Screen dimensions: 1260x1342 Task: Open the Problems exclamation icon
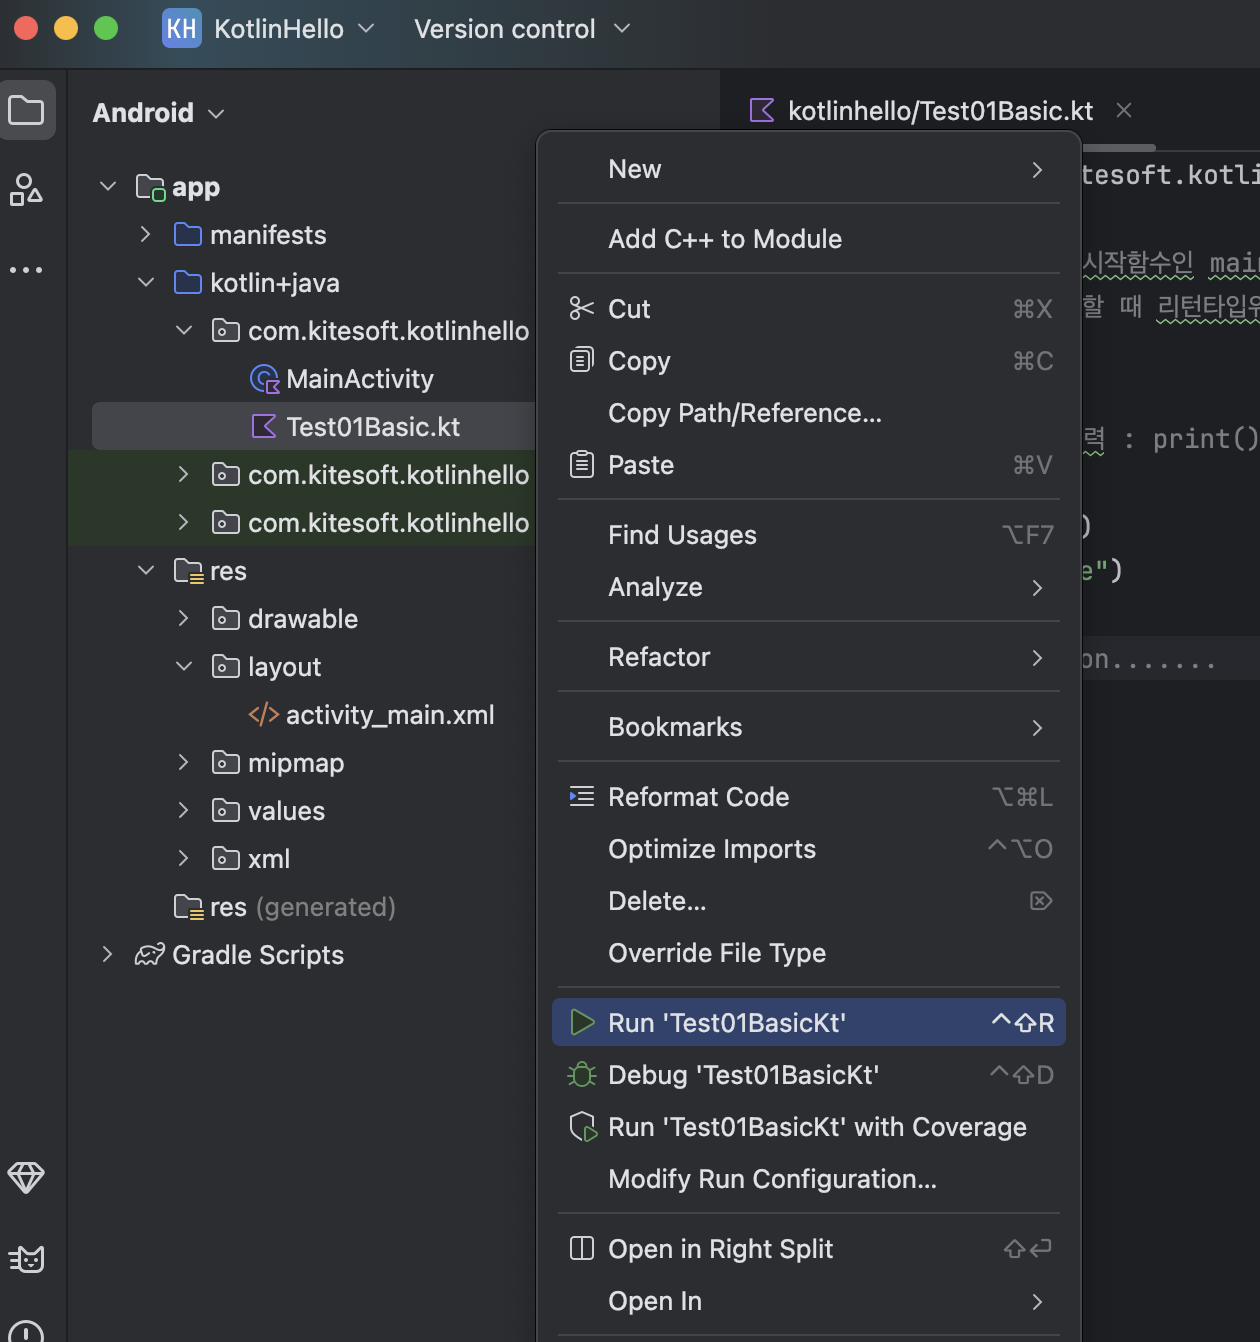coord(27,1331)
